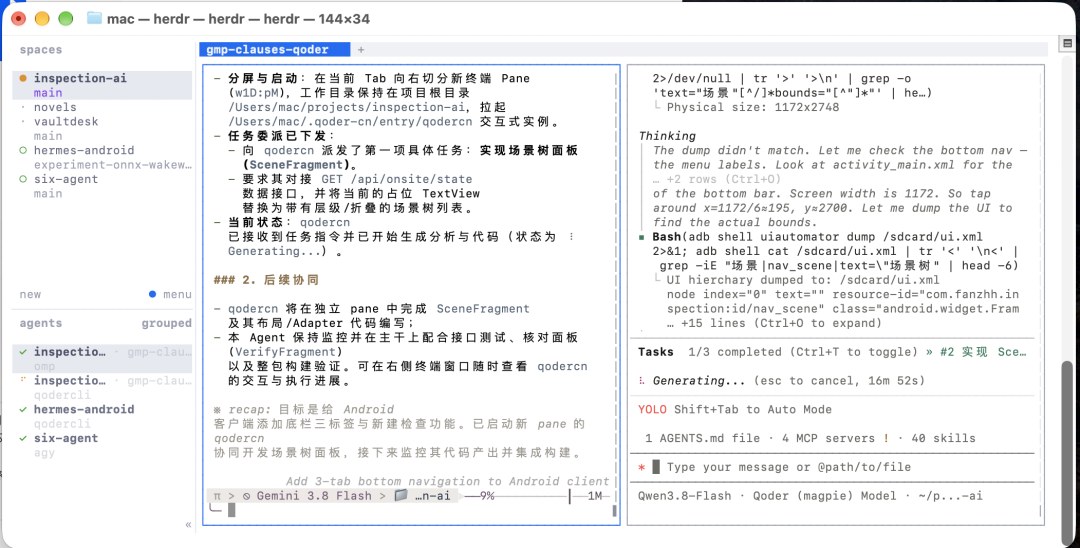Select the inspection-ai space
Viewport: 1080px width, 548px height.
(80, 78)
